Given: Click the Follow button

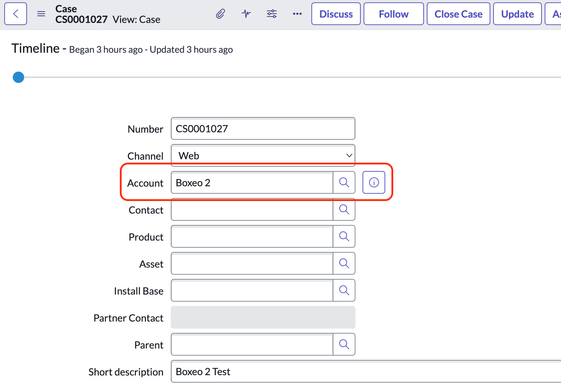Looking at the screenshot, I should tap(394, 14).
